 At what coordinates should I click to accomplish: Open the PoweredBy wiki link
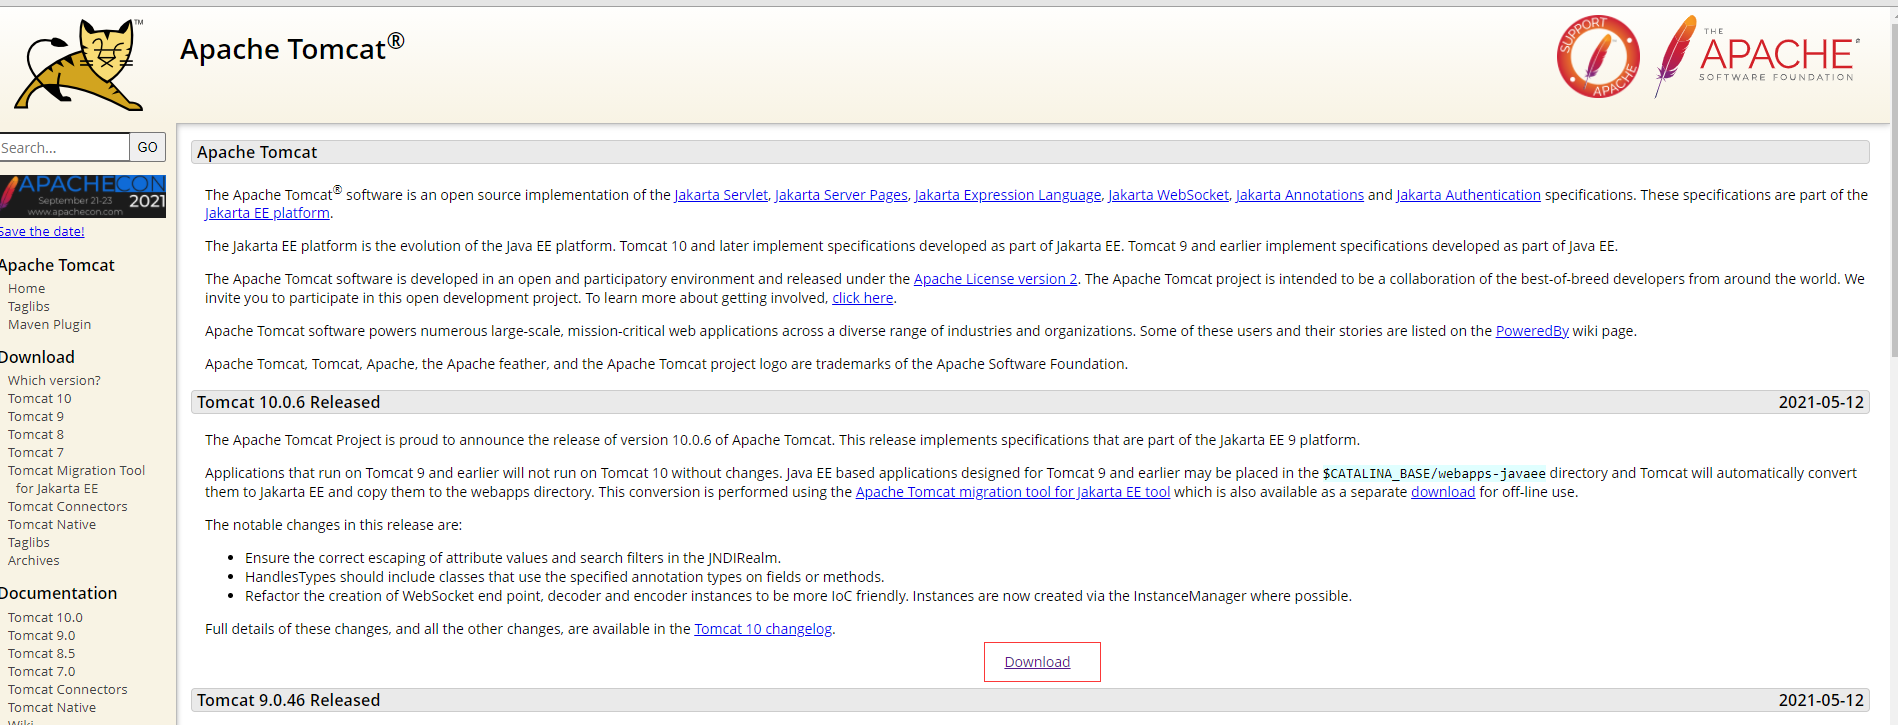tap(1532, 331)
